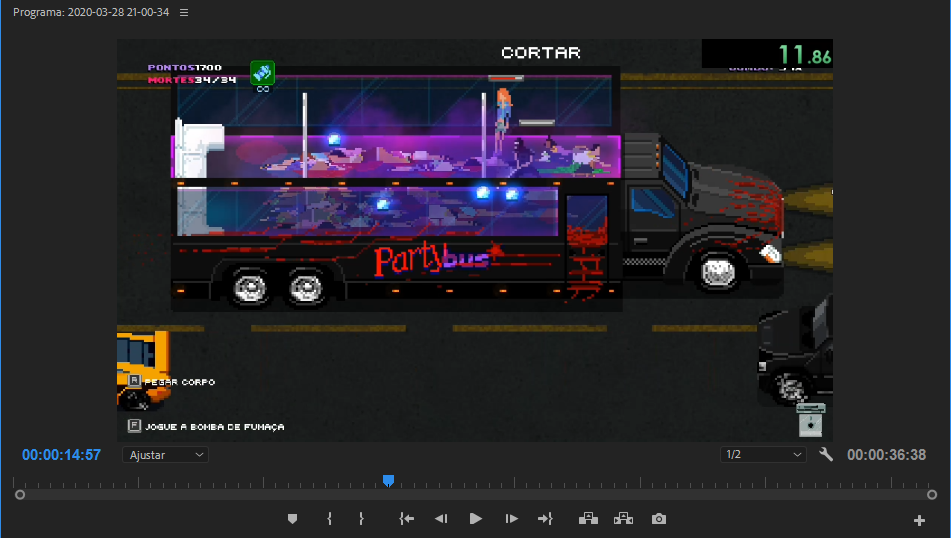The height and width of the screenshot is (538, 951).
Task: Step forward one frame
Action: coord(511,519)
